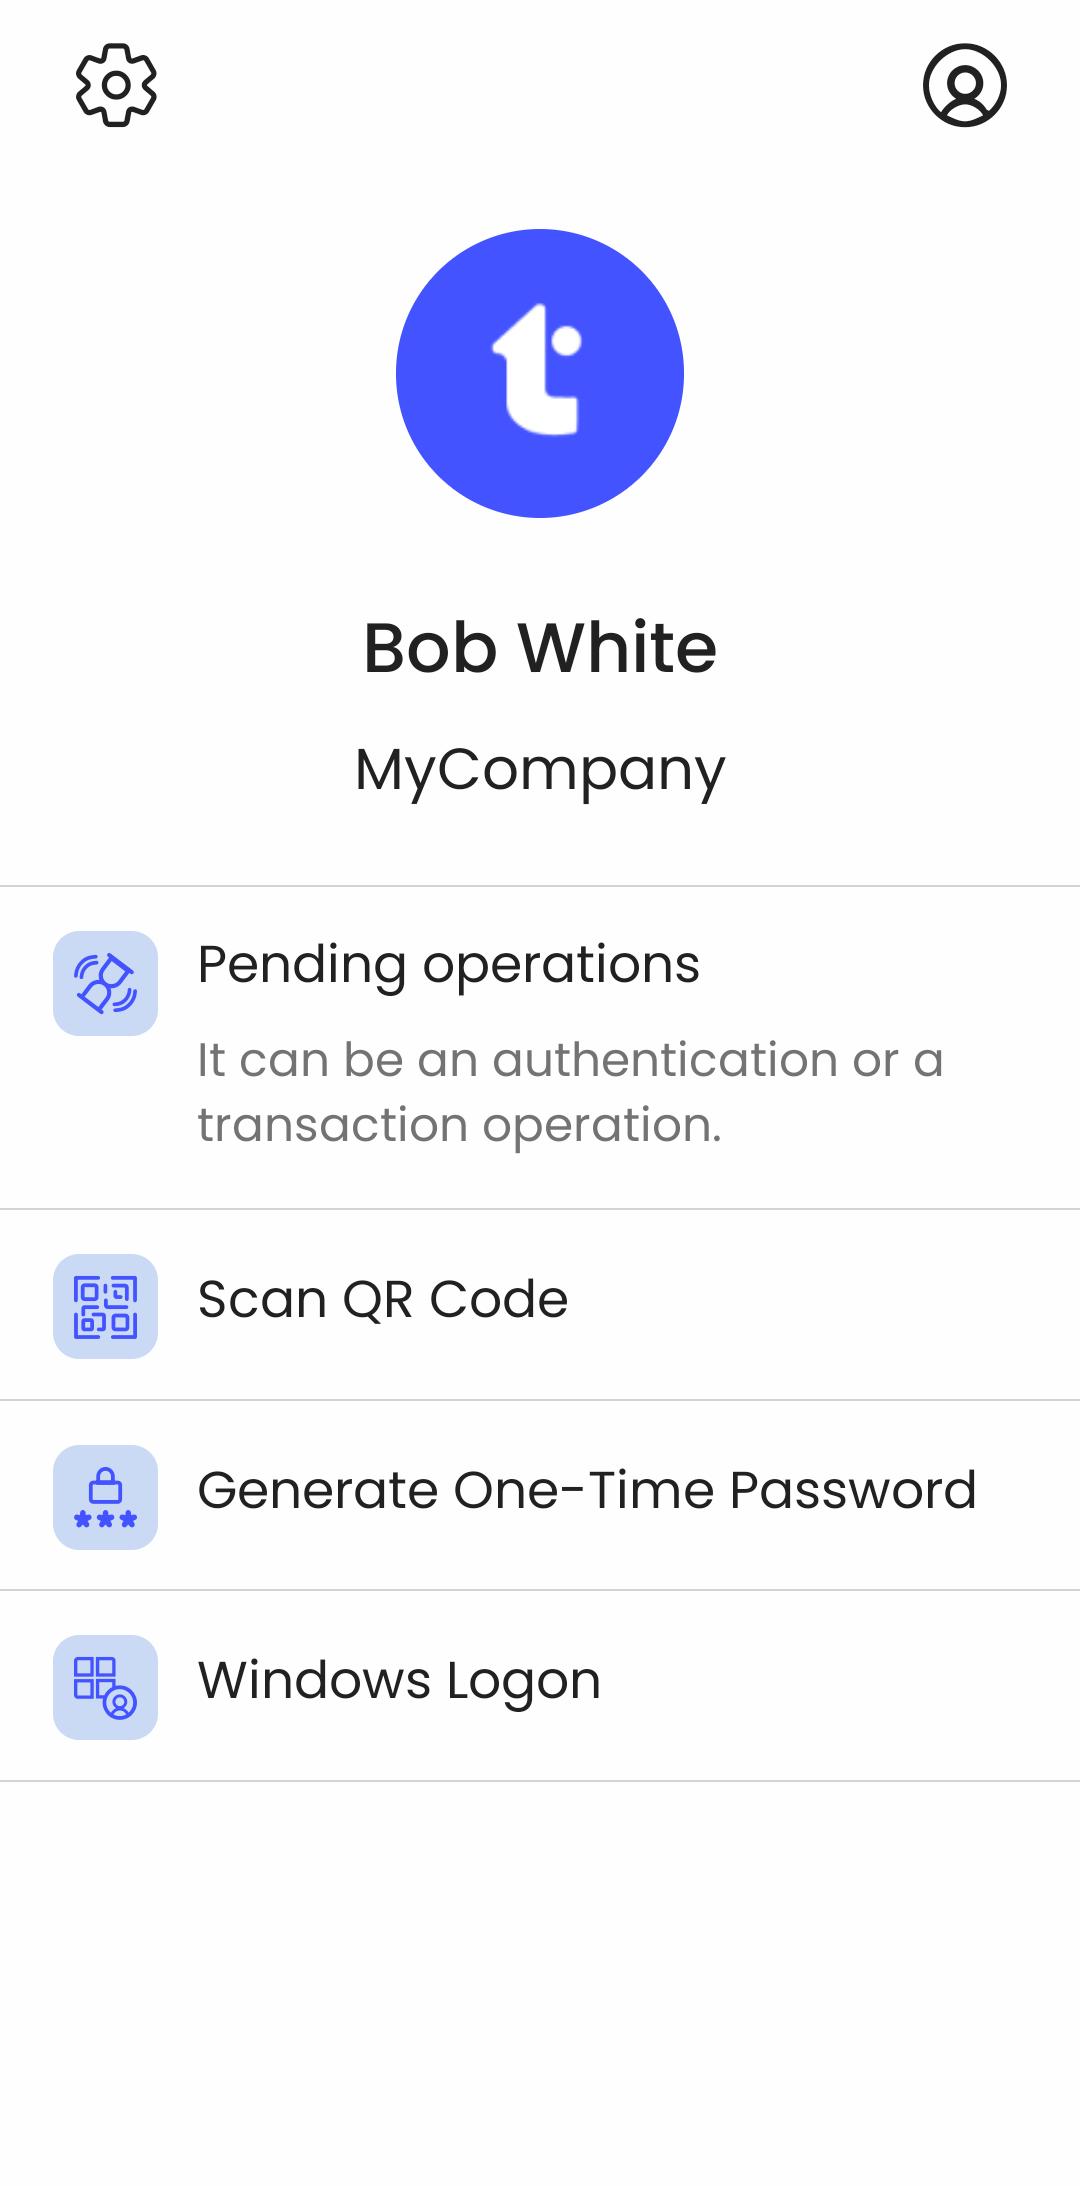Open the user profile icon

(x=964, y=85)
